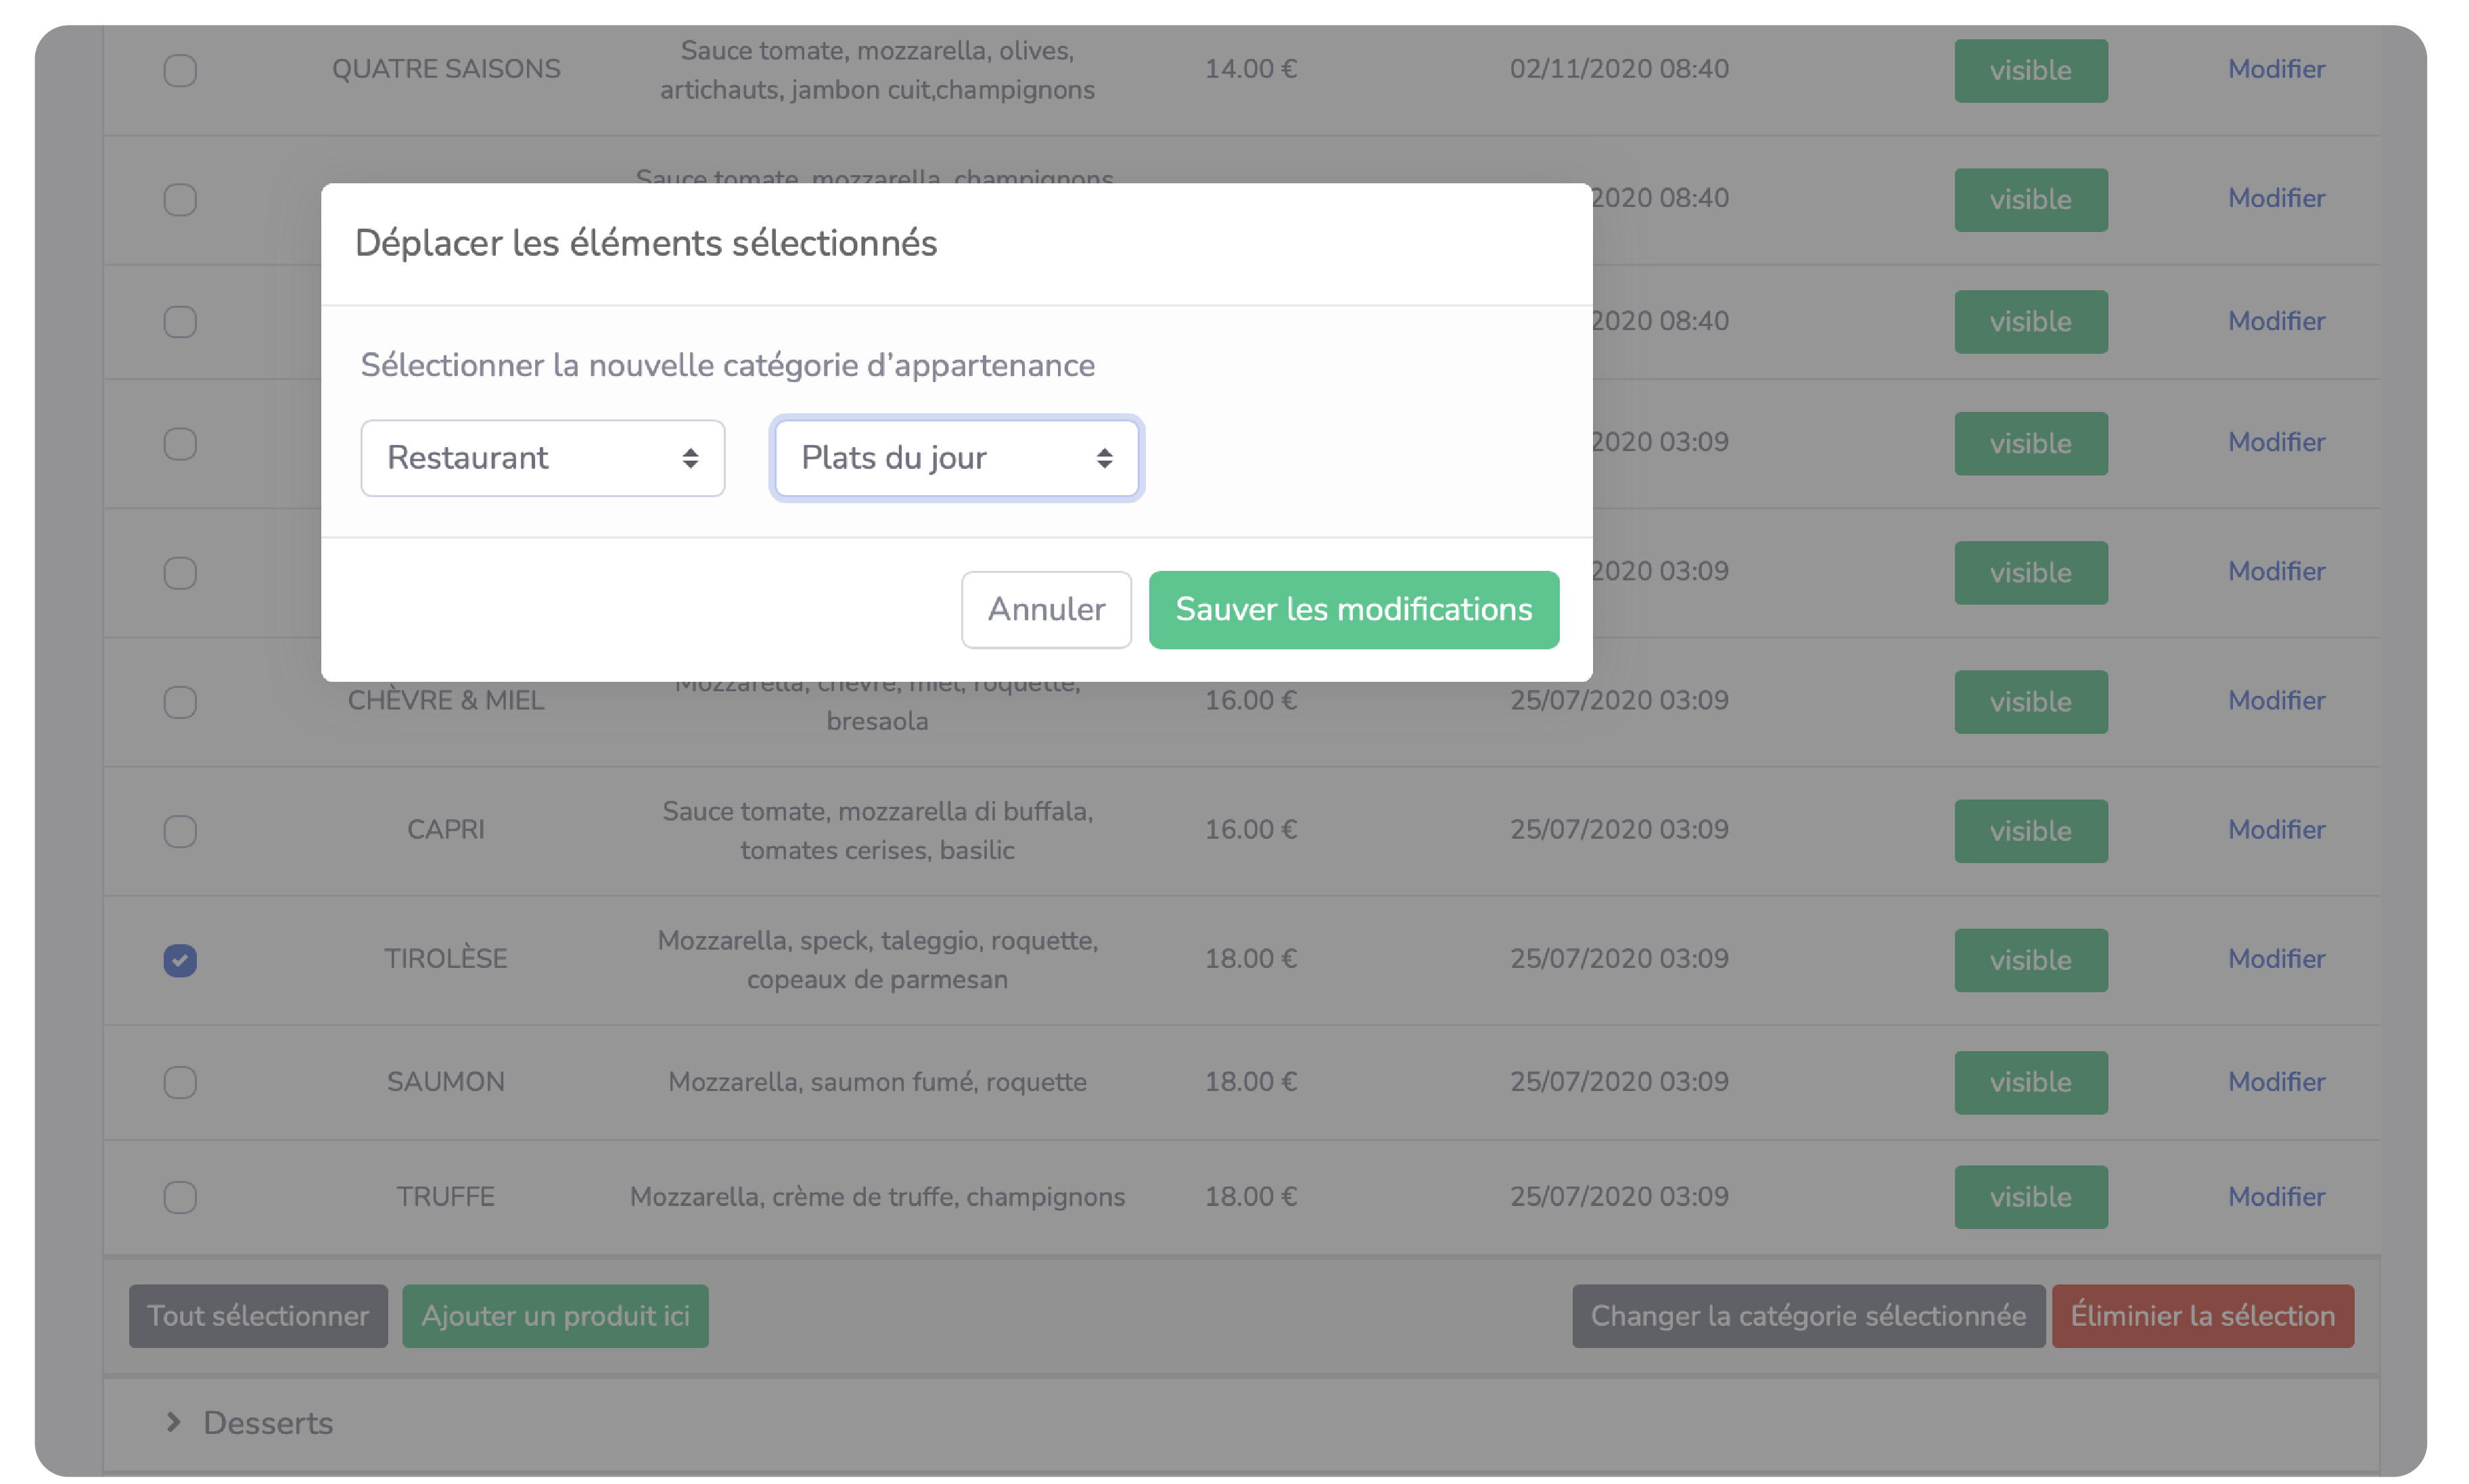Click Modifier for CHÈVRE & MIEL
This screenshot has width=2469, height=1484.
pyautogui.click(x=2276, y=701)
